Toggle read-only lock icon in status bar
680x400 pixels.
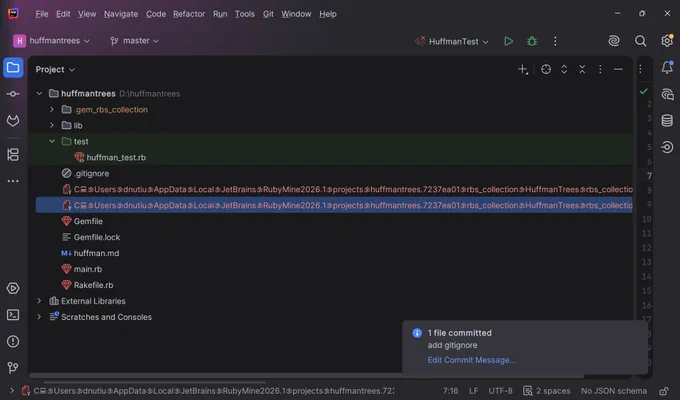point(664,391)
